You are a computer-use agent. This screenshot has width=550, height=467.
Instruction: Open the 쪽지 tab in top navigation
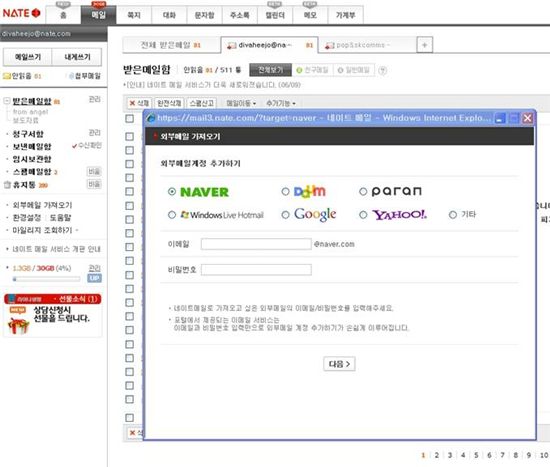134,15
